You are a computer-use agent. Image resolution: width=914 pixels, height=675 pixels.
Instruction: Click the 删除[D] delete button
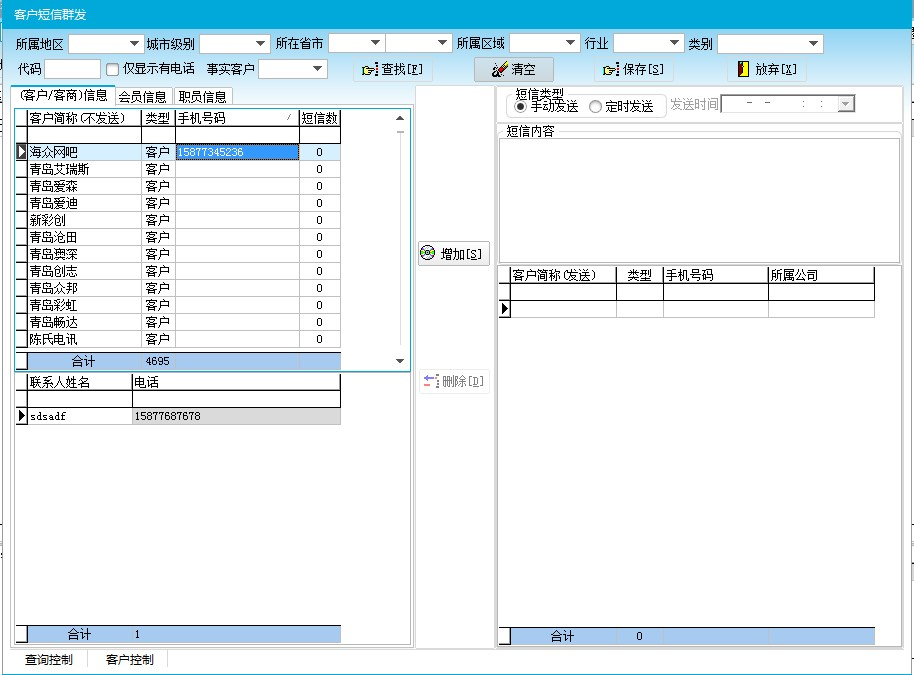tap(454, 381)
